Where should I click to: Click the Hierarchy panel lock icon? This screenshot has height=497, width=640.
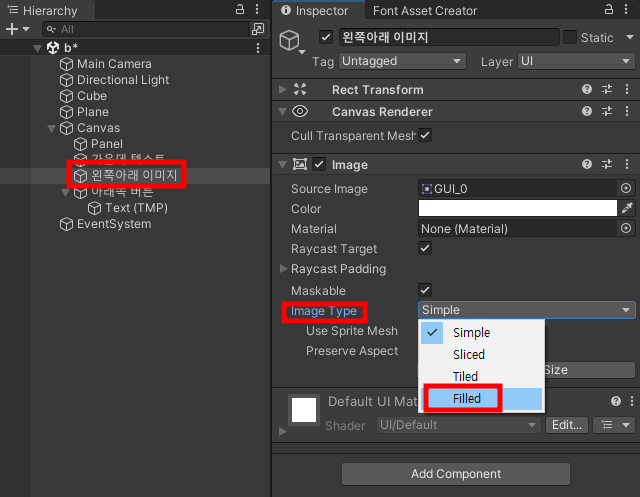click(x=240, y=9)
